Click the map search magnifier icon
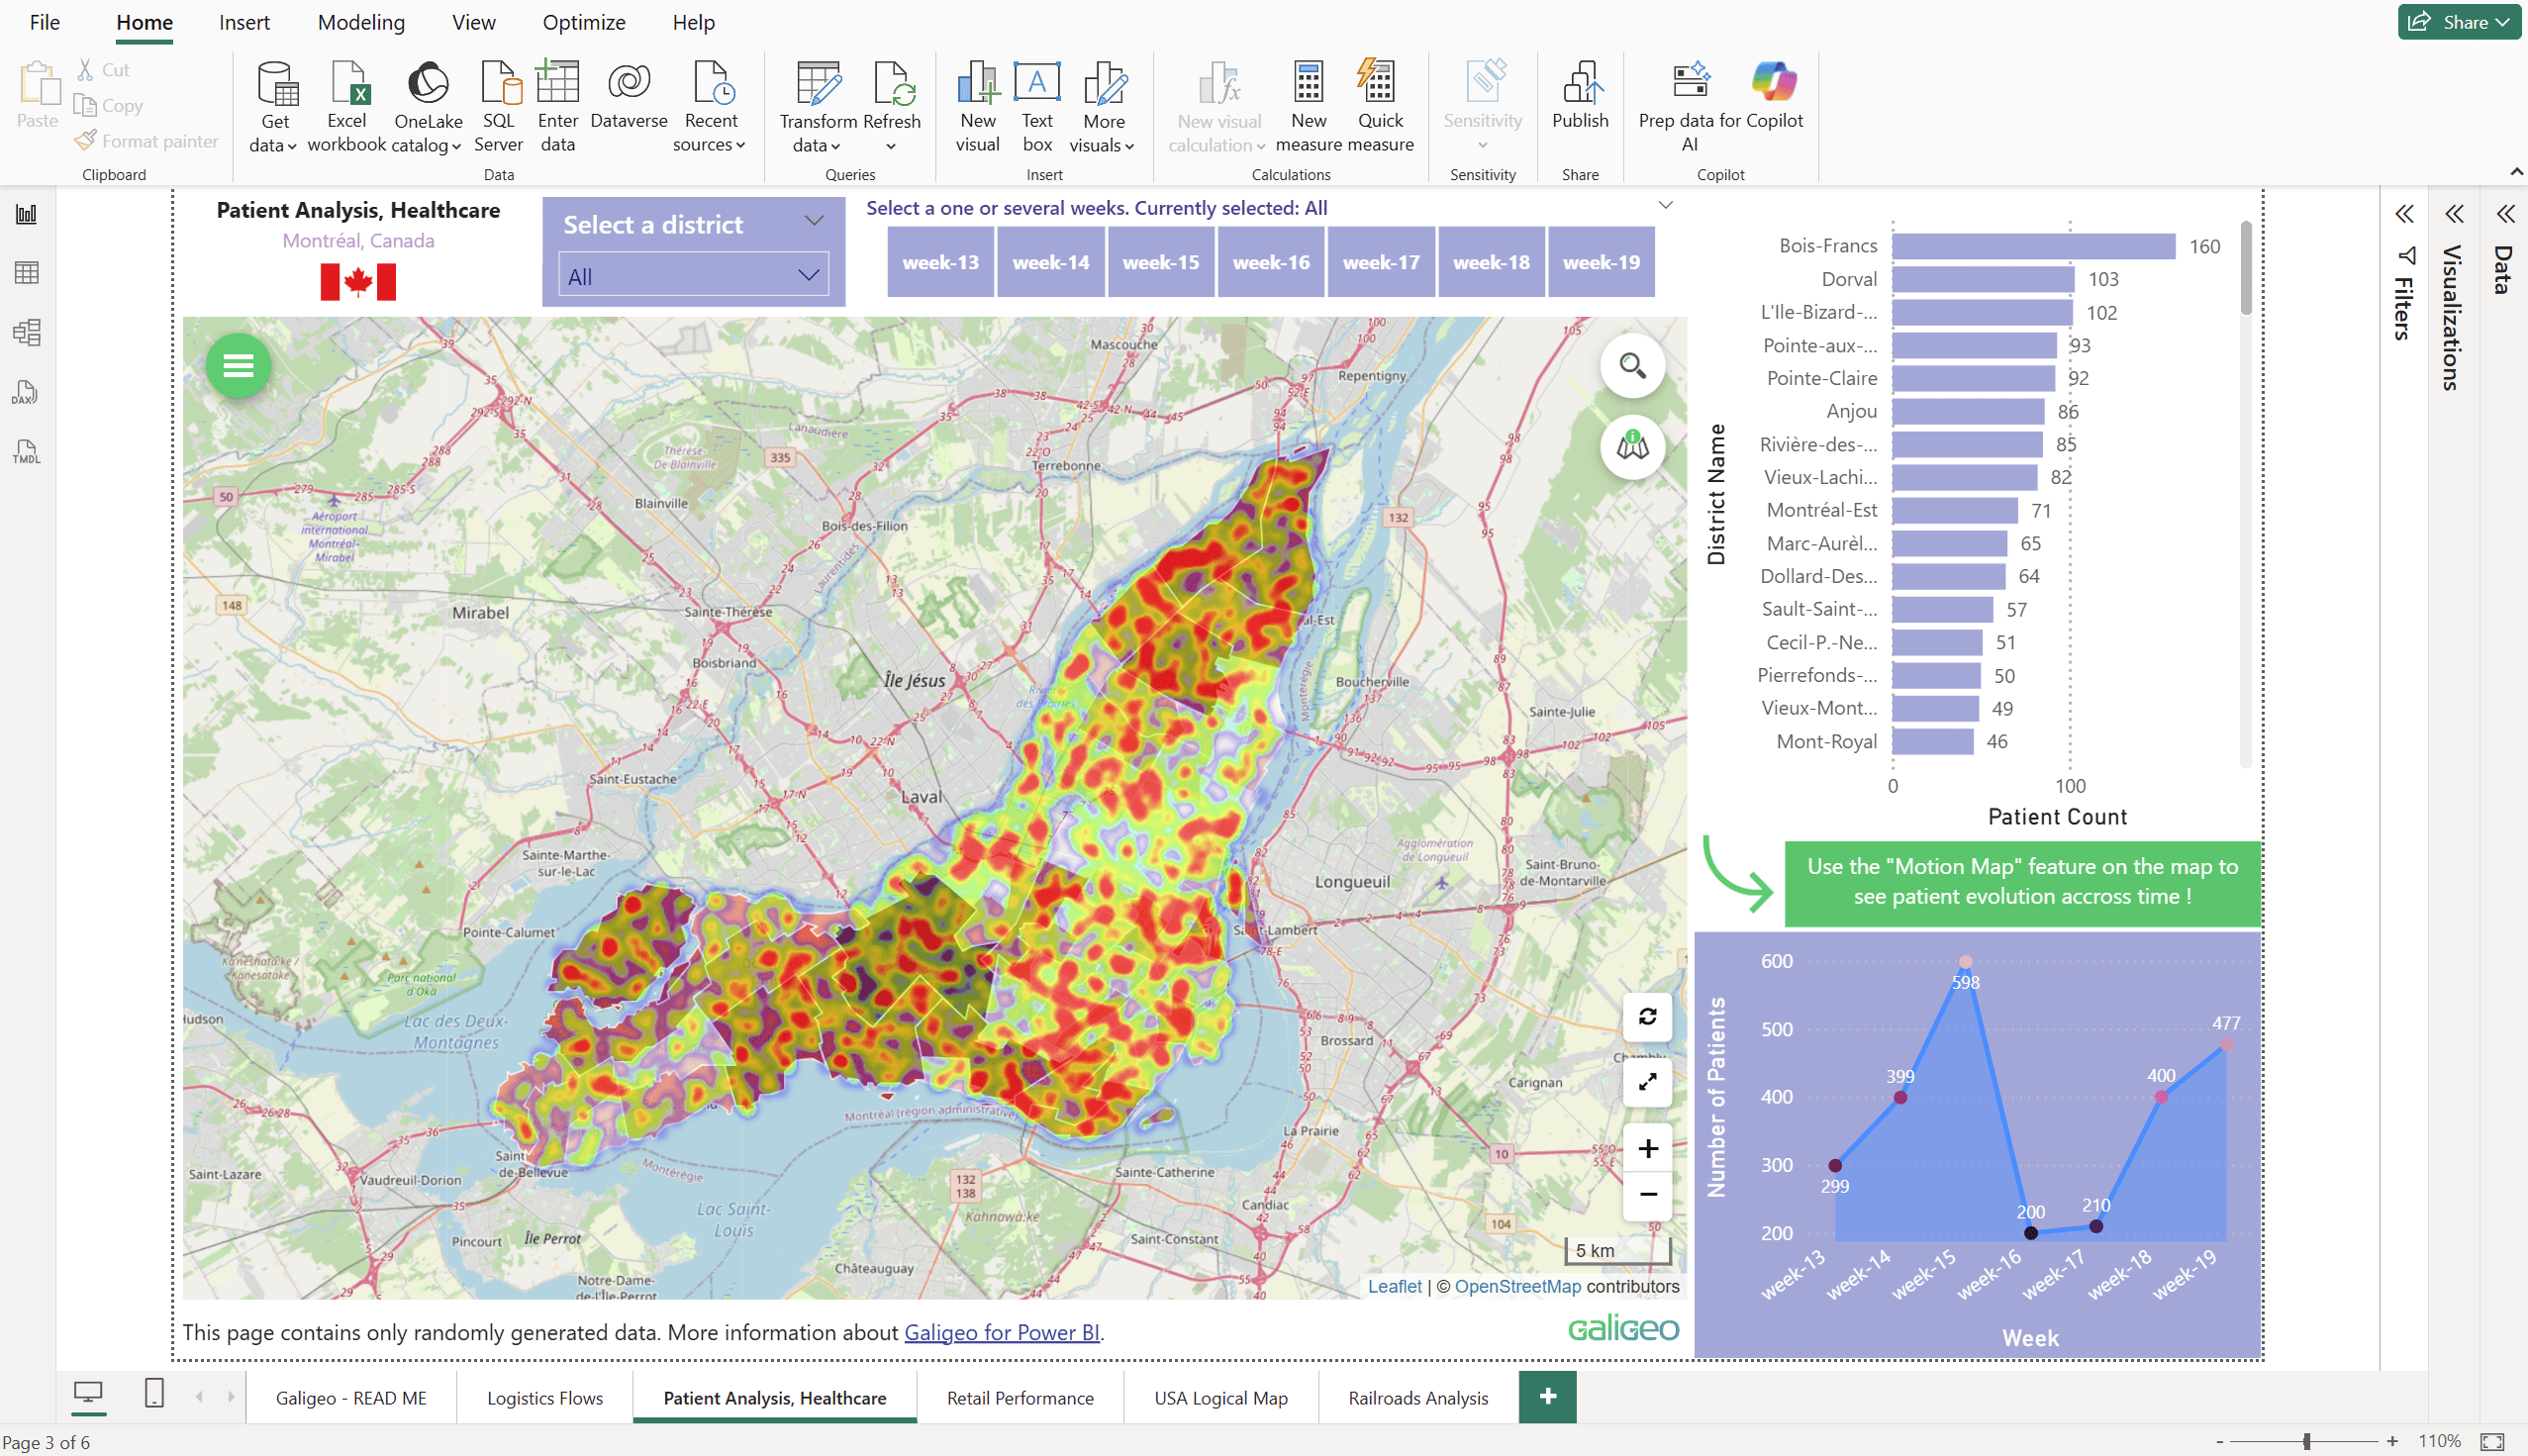Image resolution: width=2528 pixels, height=1456 pixels. point(1632,366)
